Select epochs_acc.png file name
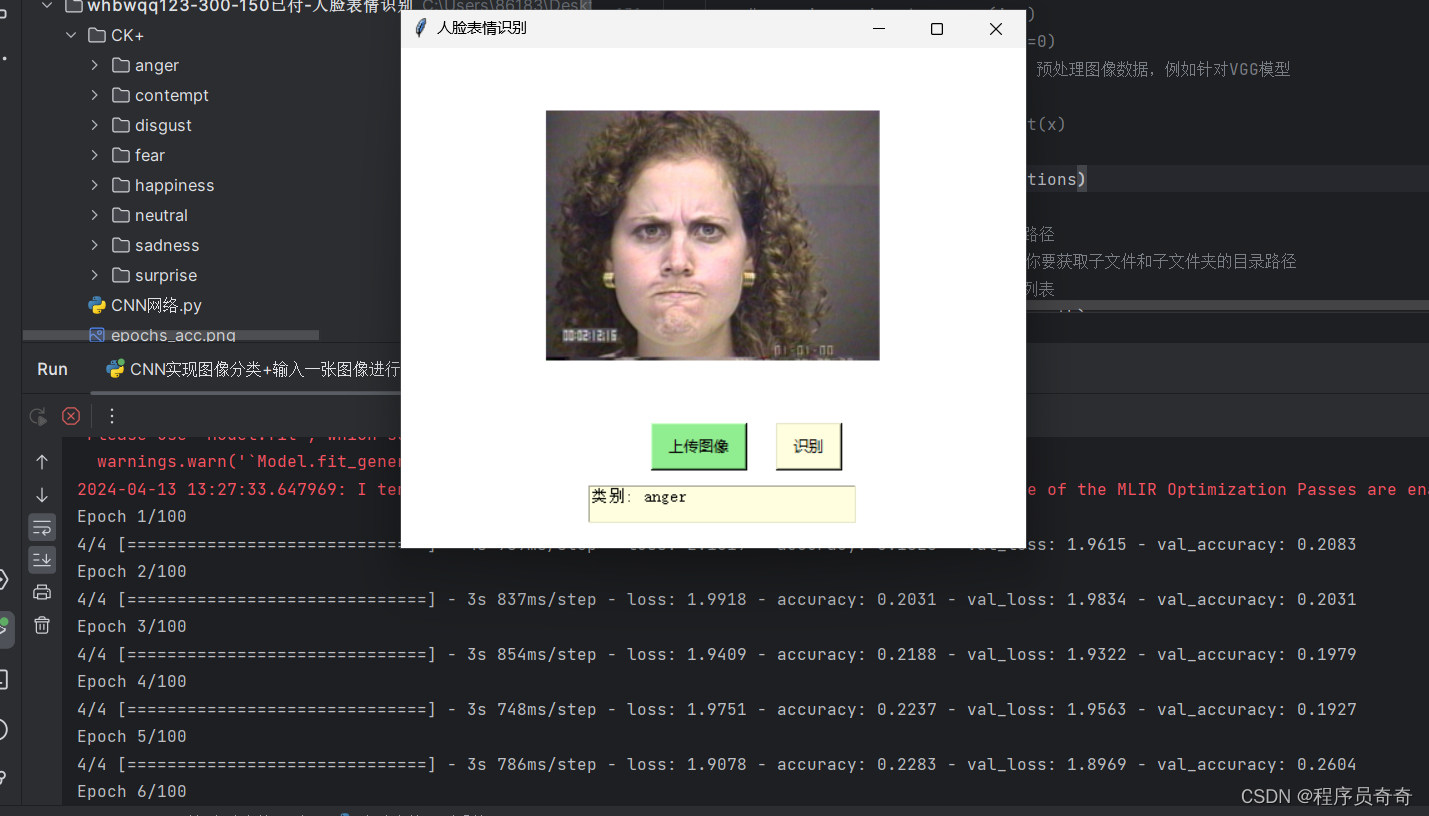 [x=173, y=335]
